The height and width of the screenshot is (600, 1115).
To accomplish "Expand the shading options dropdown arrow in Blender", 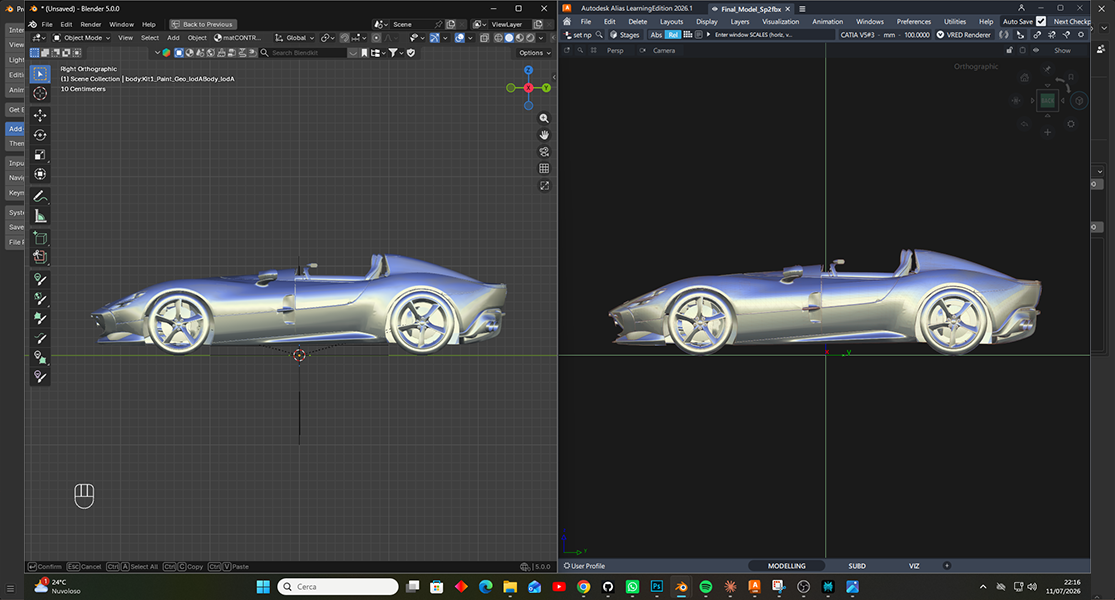I will point(541,38).
